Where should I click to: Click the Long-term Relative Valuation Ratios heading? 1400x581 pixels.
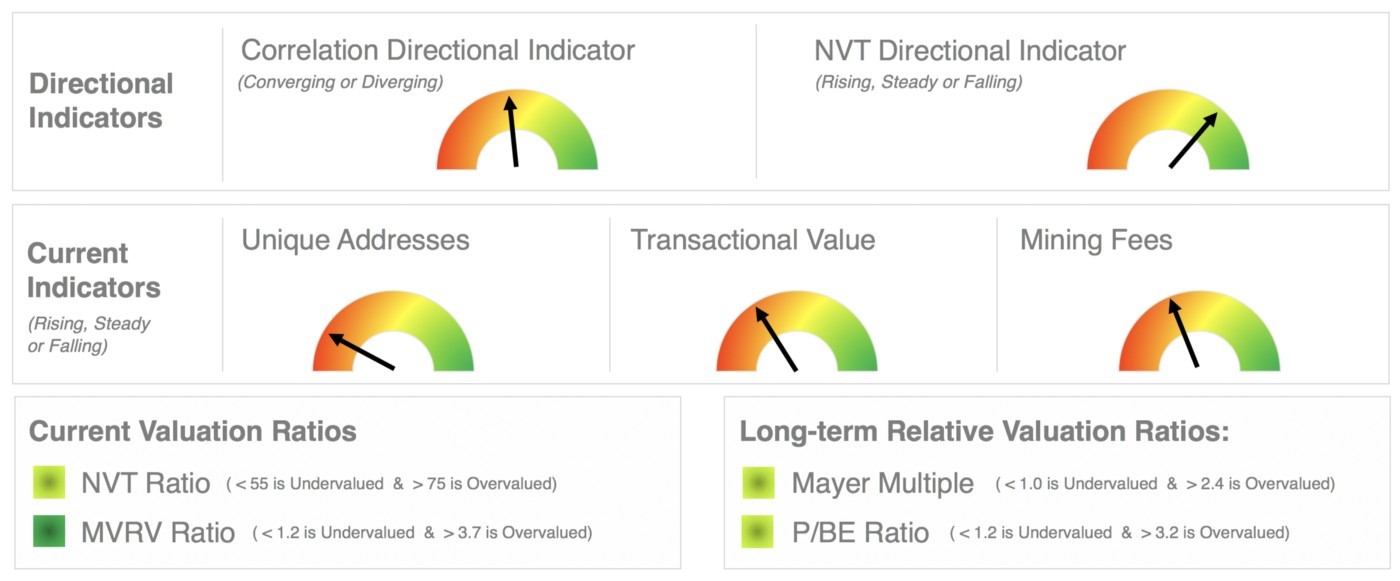984,431
